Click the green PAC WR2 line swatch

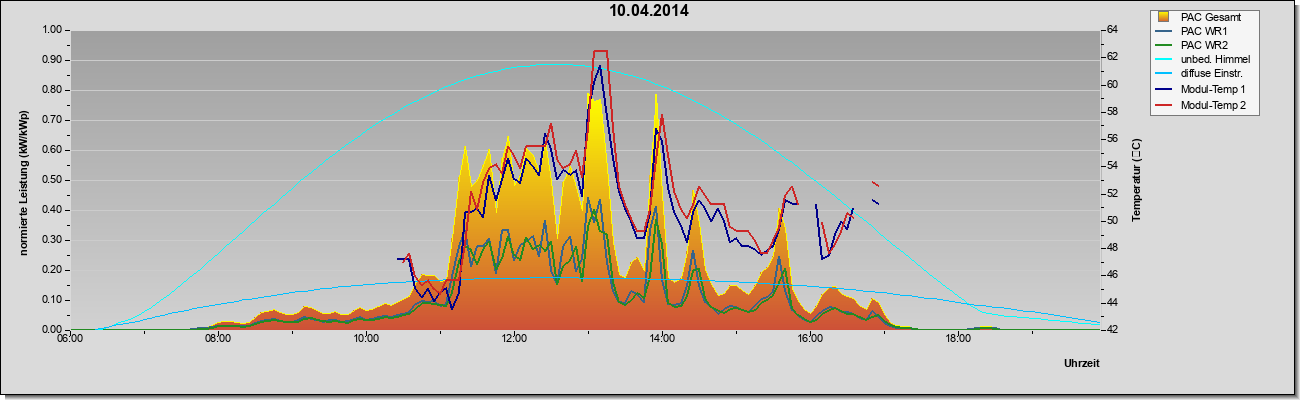point(1164,46)
